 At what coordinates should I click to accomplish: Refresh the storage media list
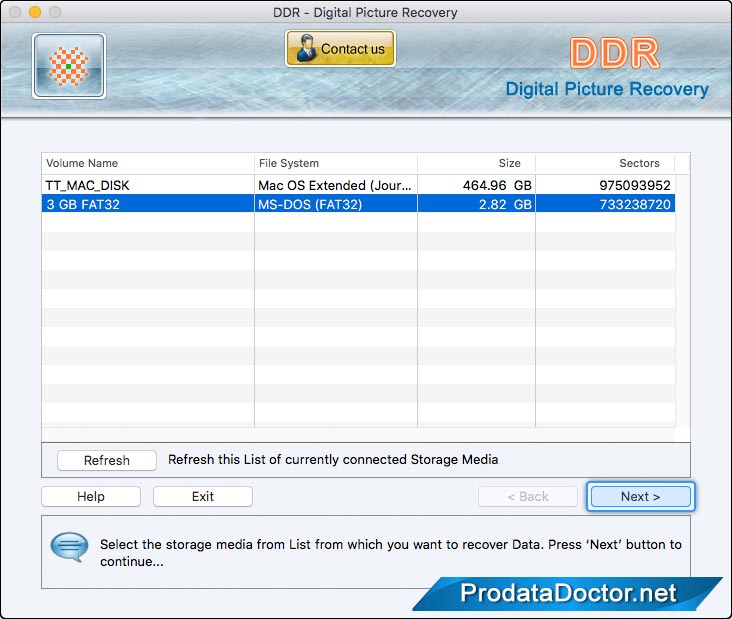point(107,460)
